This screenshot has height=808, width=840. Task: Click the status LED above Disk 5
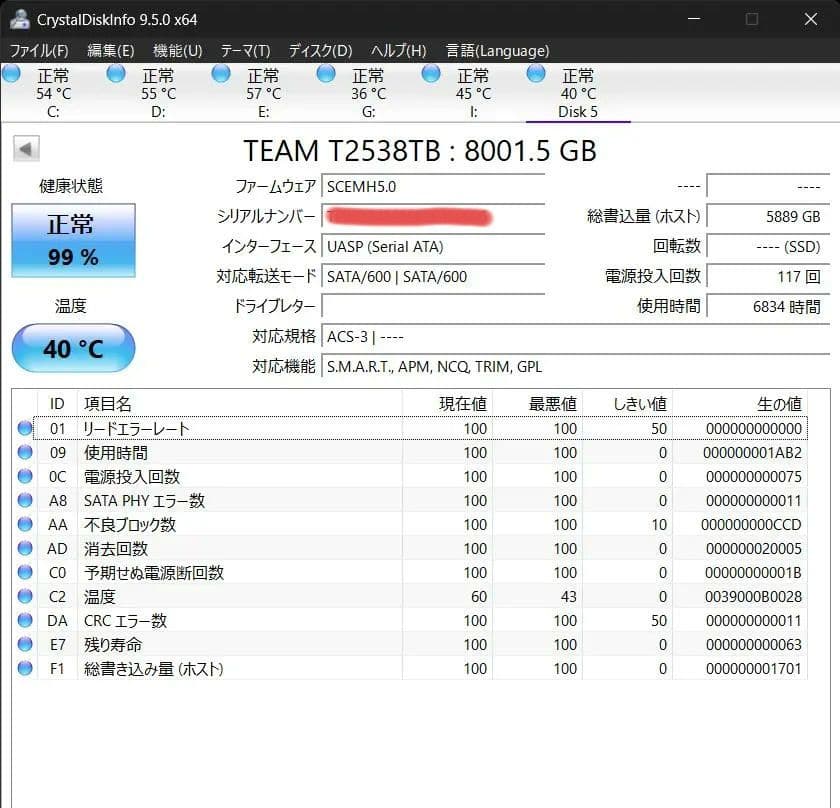[535, 73]
